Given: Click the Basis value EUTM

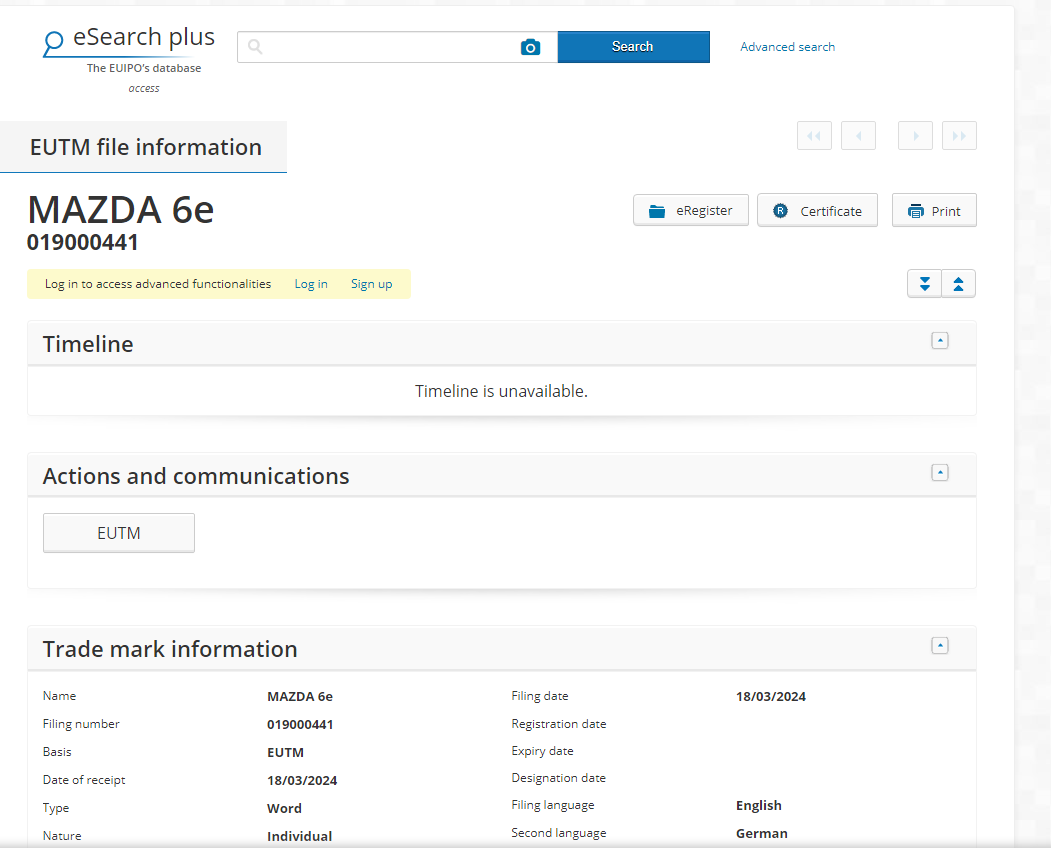Looking at the screenshot, I should [x=286, y=753].
